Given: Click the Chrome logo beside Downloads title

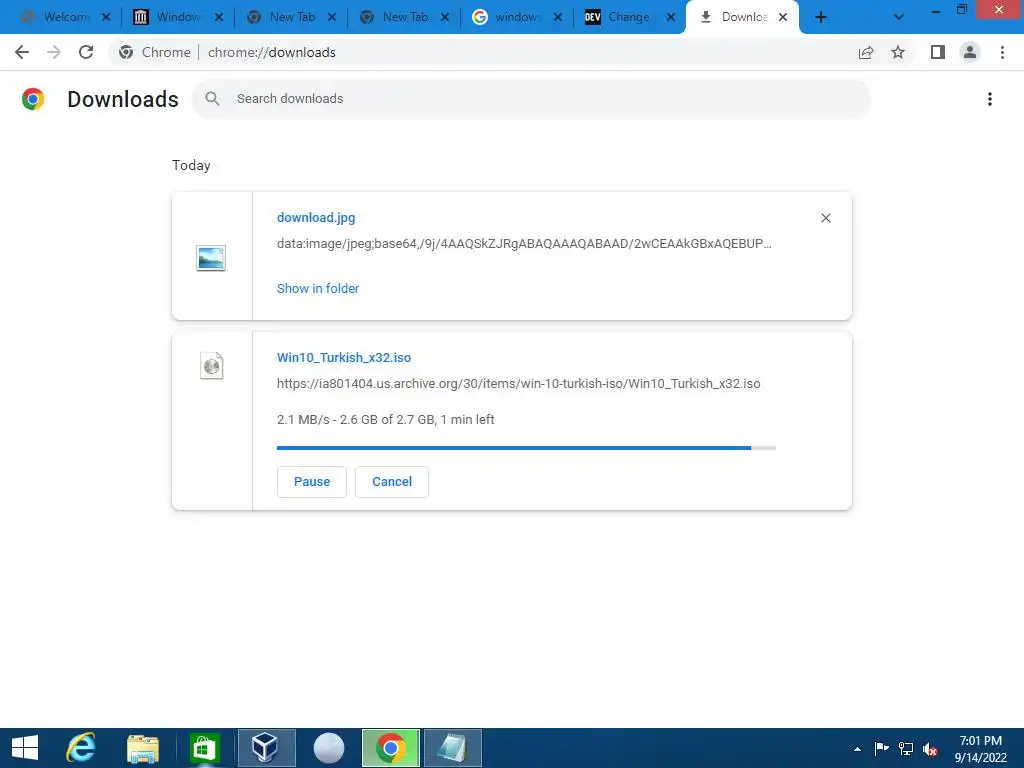Looking at the screenshot, I should coord(33,99).
